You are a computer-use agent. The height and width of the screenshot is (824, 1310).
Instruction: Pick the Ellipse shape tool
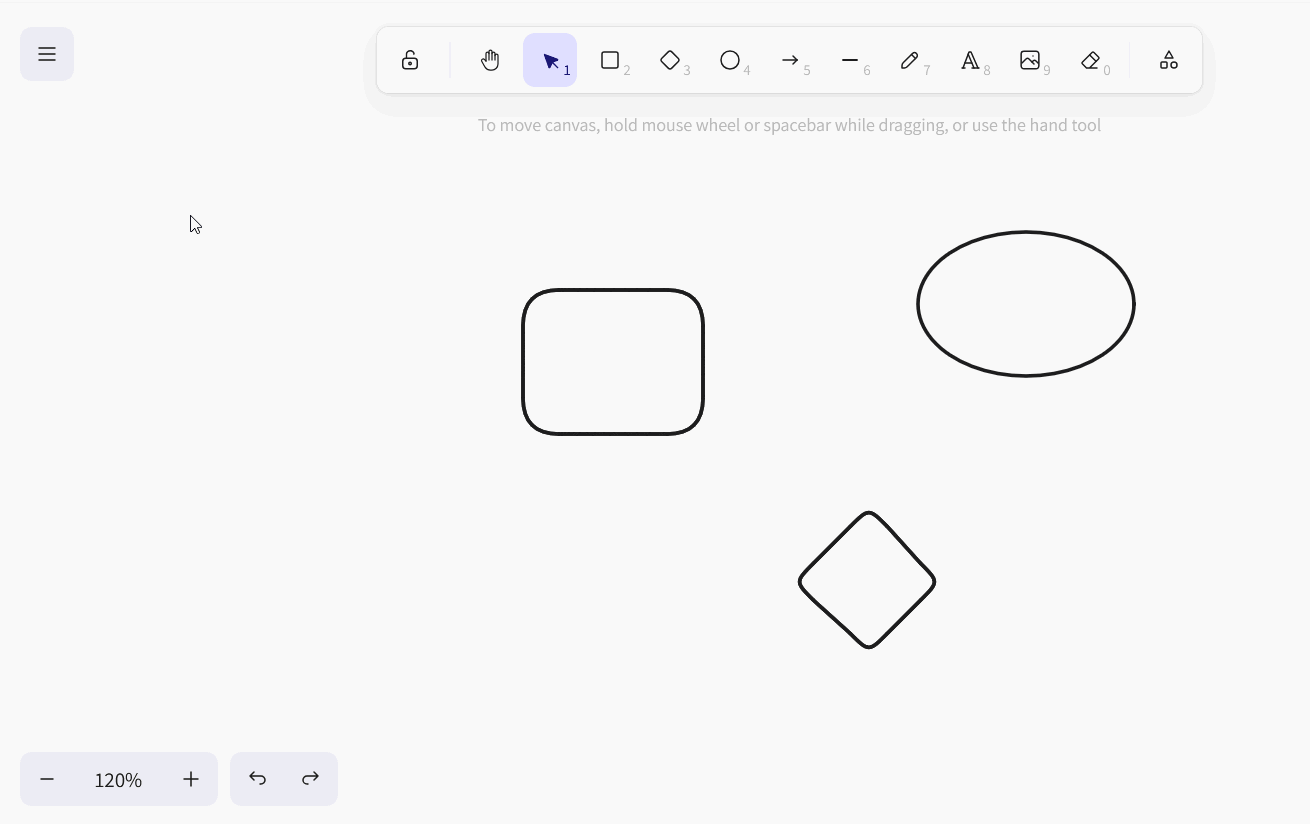pos(730,61)
